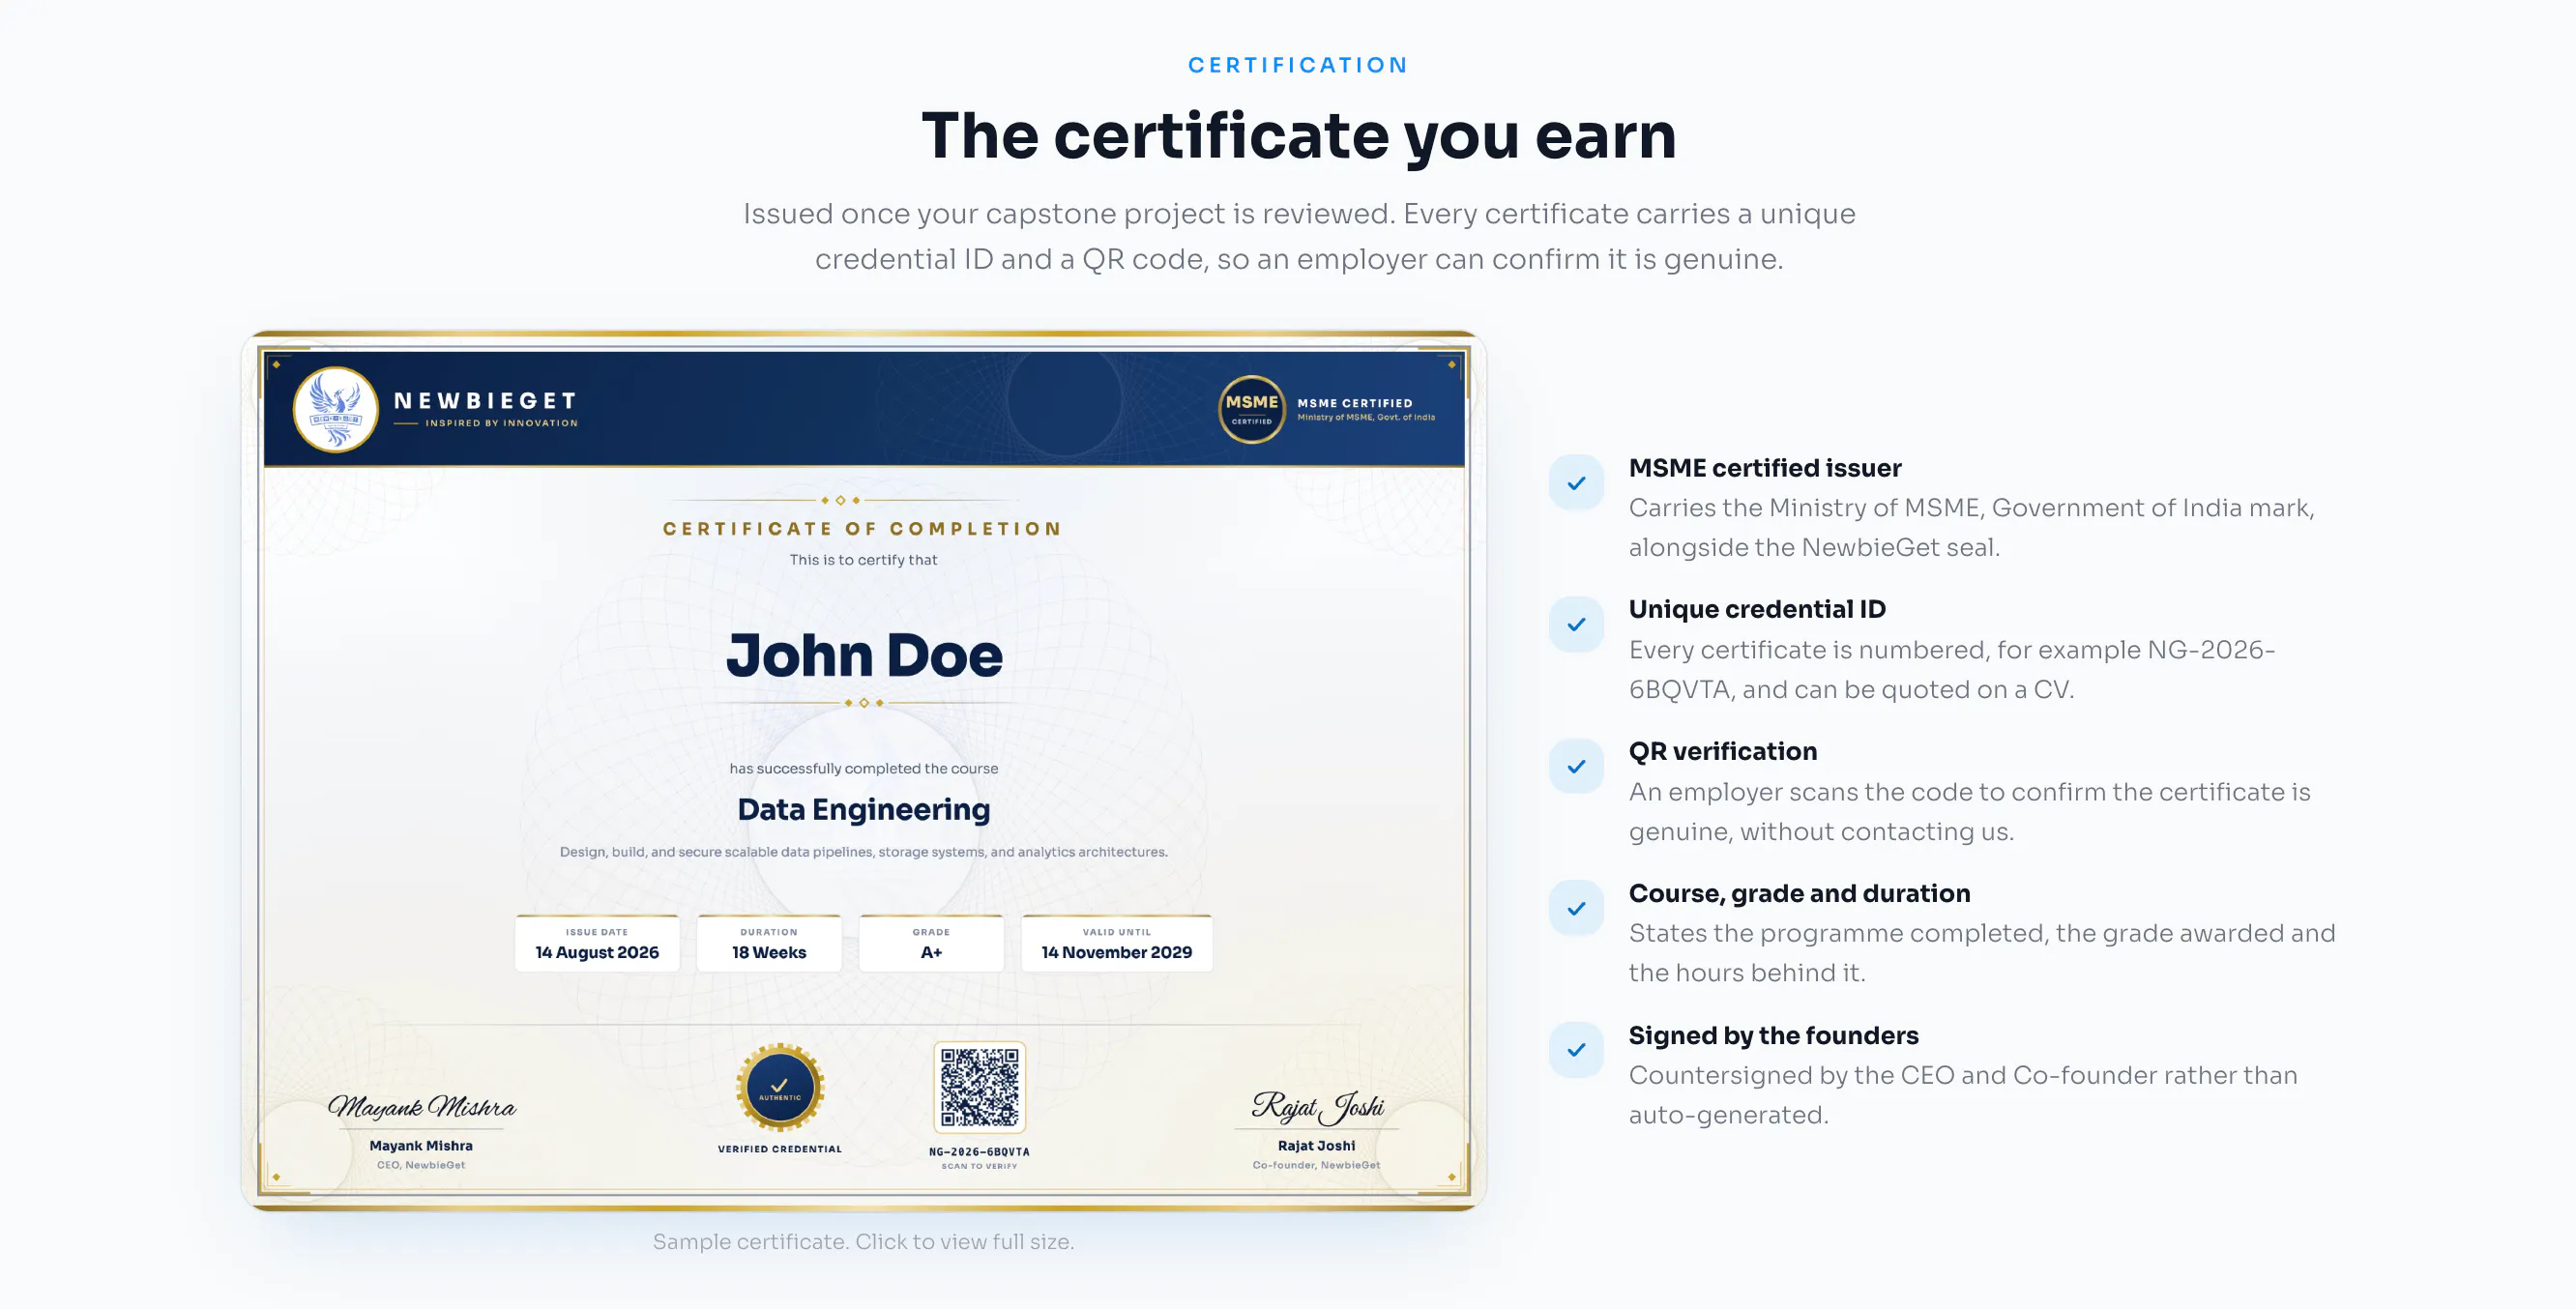
Task: Click 'has successfully completed the course' line
Action: tap(864, 768)
